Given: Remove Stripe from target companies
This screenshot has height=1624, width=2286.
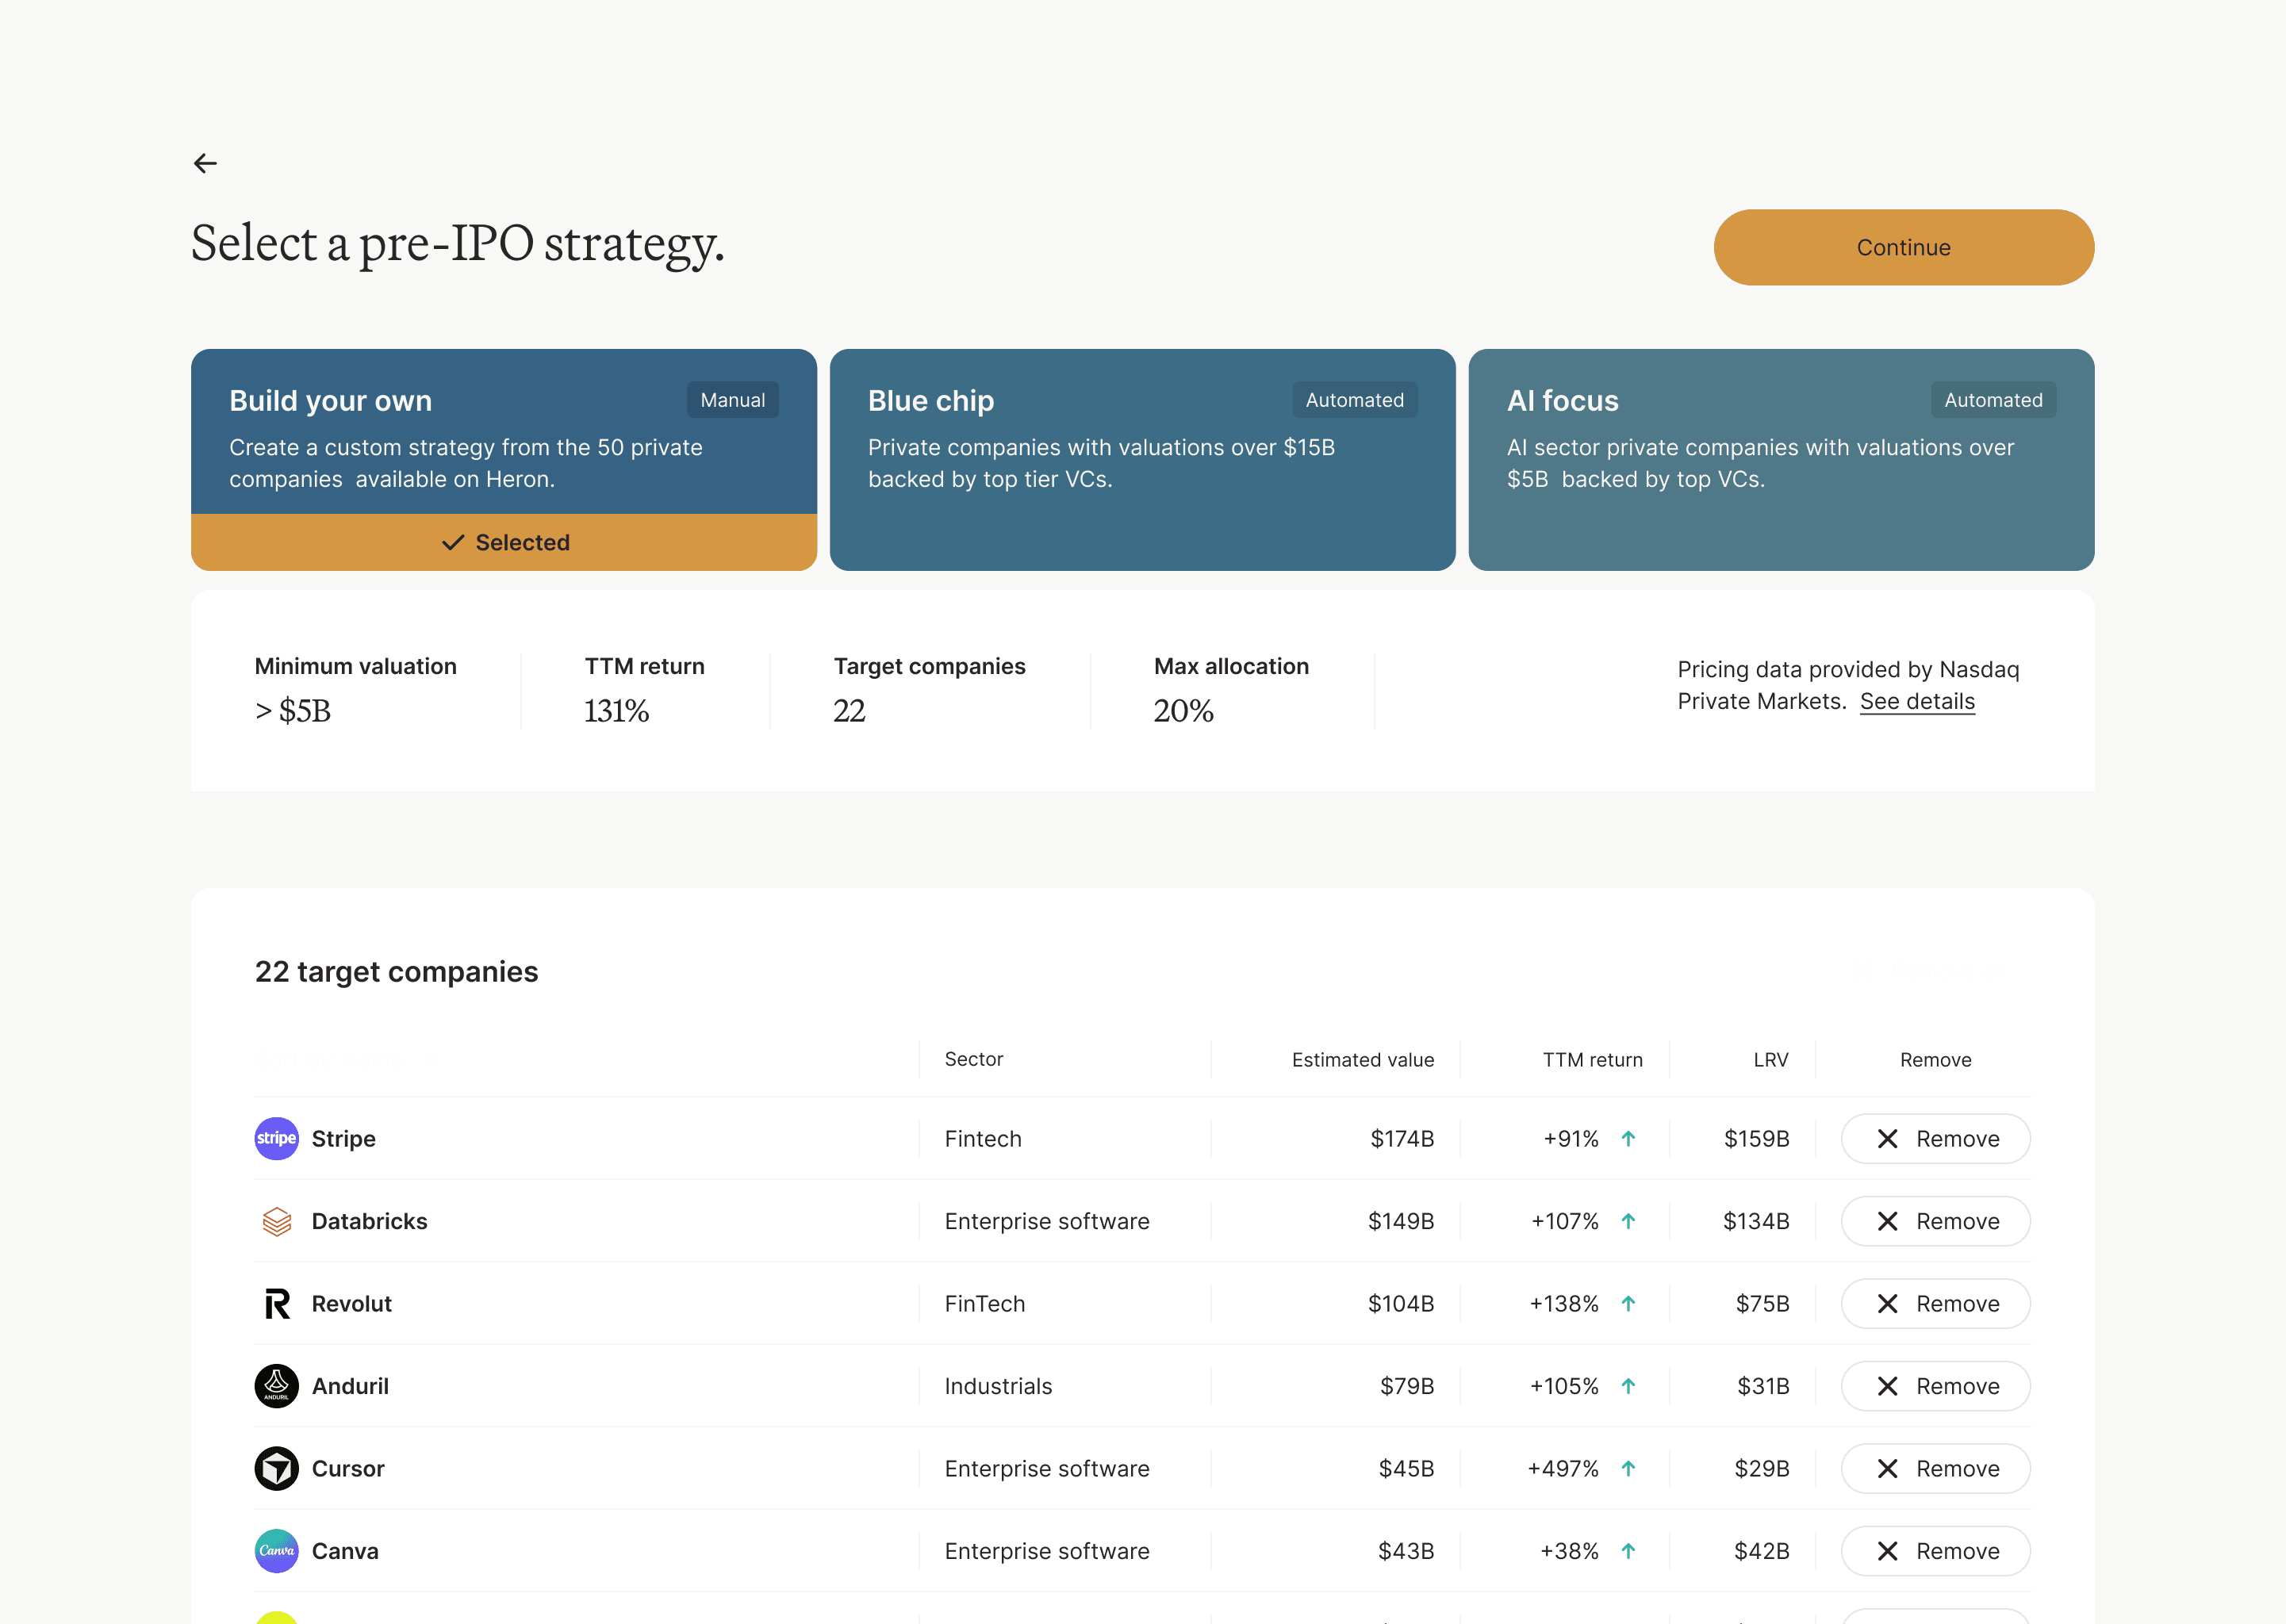Looking at the screenshot, I should (x=1935, y=1139).
